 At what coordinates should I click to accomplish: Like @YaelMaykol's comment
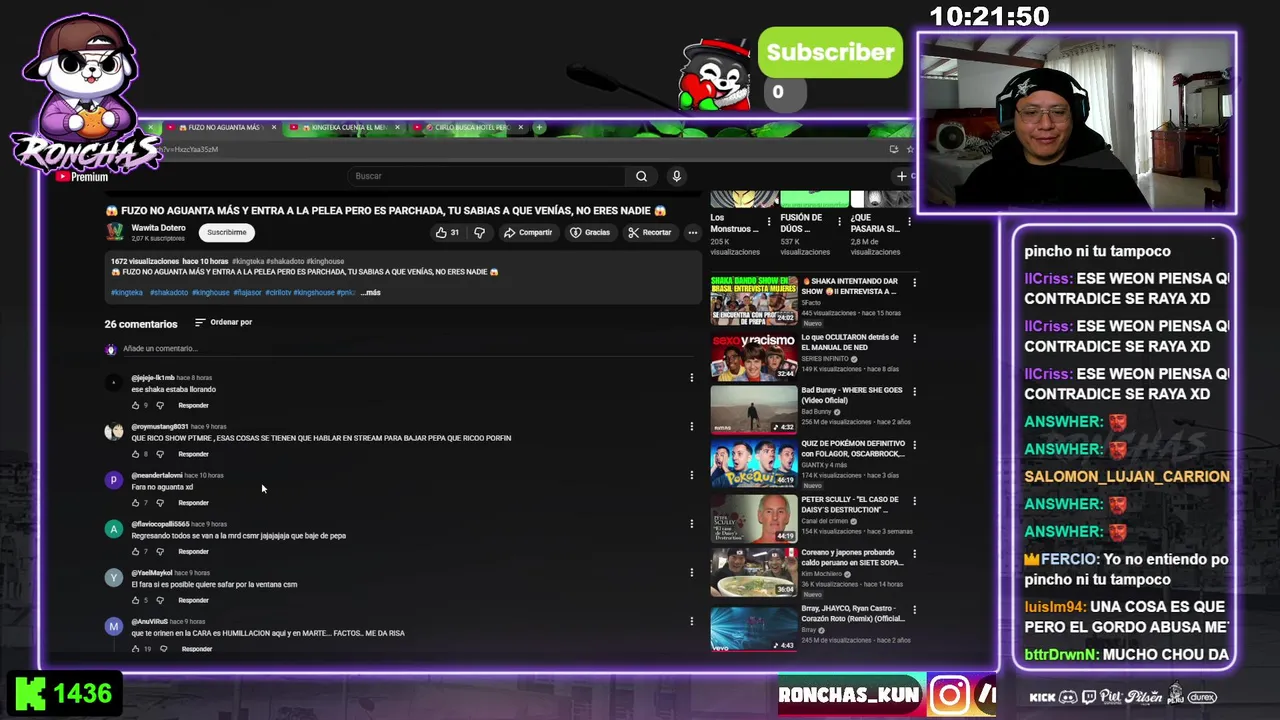click(135, 600)
